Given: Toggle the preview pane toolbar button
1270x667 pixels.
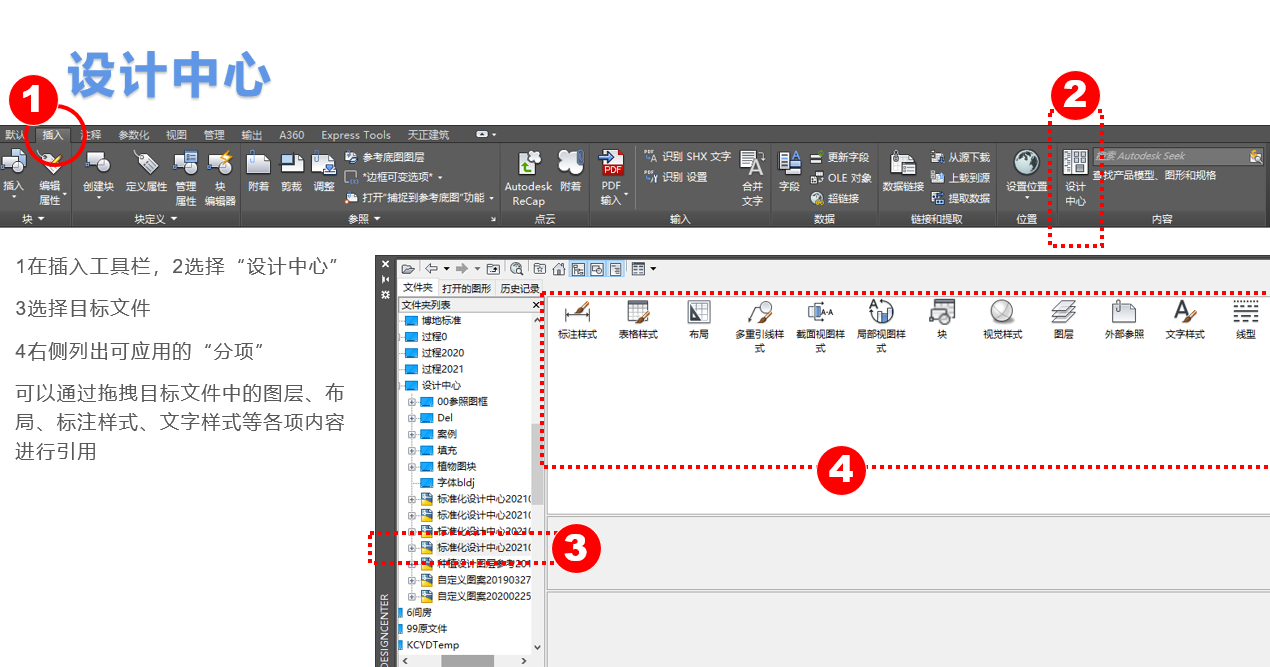Looking at the screenshot, I should tap(597, 269).
